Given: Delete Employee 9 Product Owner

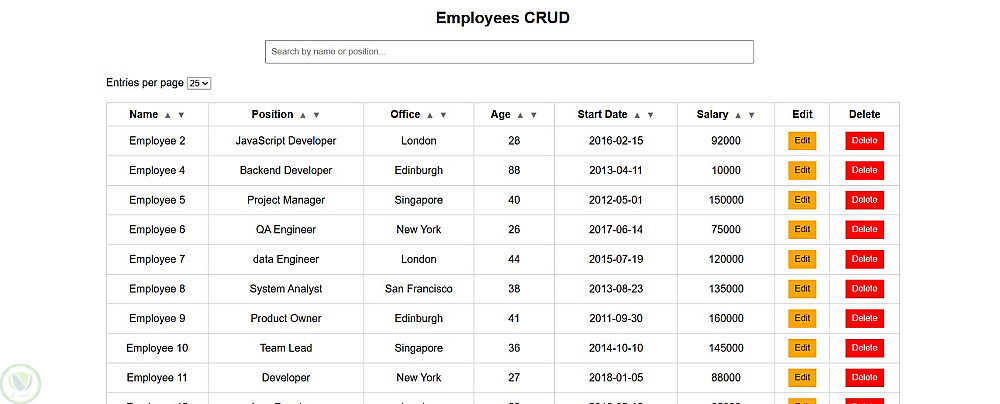Looking at the screenshot, I should (864, 319).
